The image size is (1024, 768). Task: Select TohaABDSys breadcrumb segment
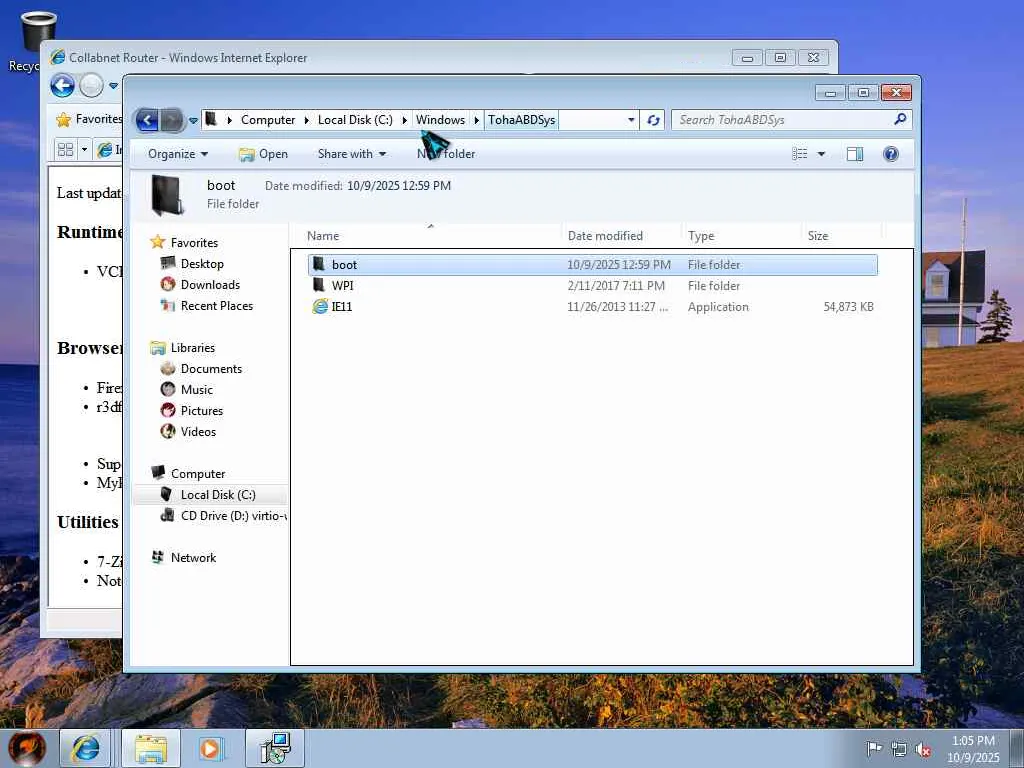tap(521, 120)
